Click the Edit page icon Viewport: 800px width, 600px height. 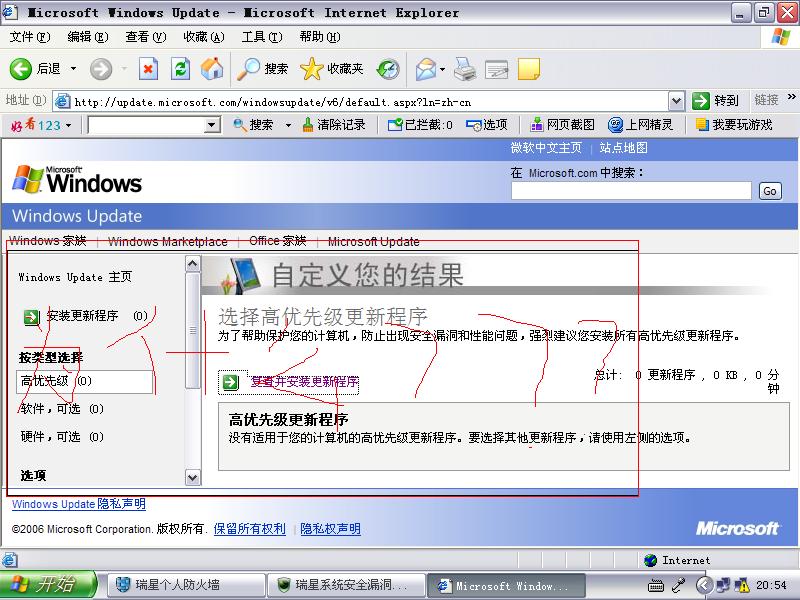point(496,69)
